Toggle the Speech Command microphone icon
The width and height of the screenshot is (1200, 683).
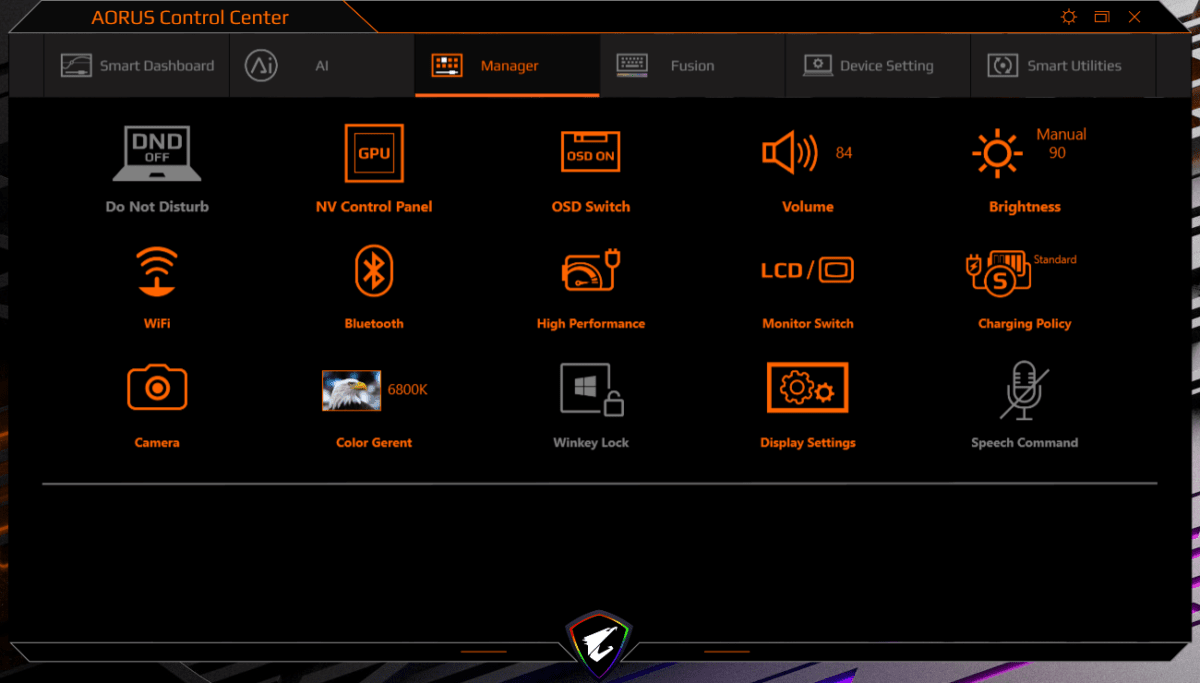[x=1024, y=390]
